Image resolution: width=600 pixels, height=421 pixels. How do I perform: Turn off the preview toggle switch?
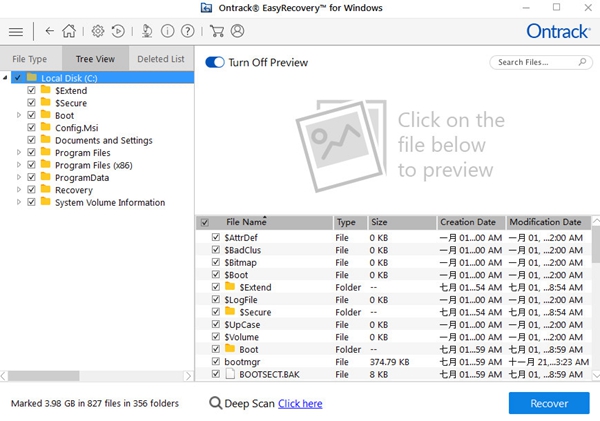[x=215, y=62]
